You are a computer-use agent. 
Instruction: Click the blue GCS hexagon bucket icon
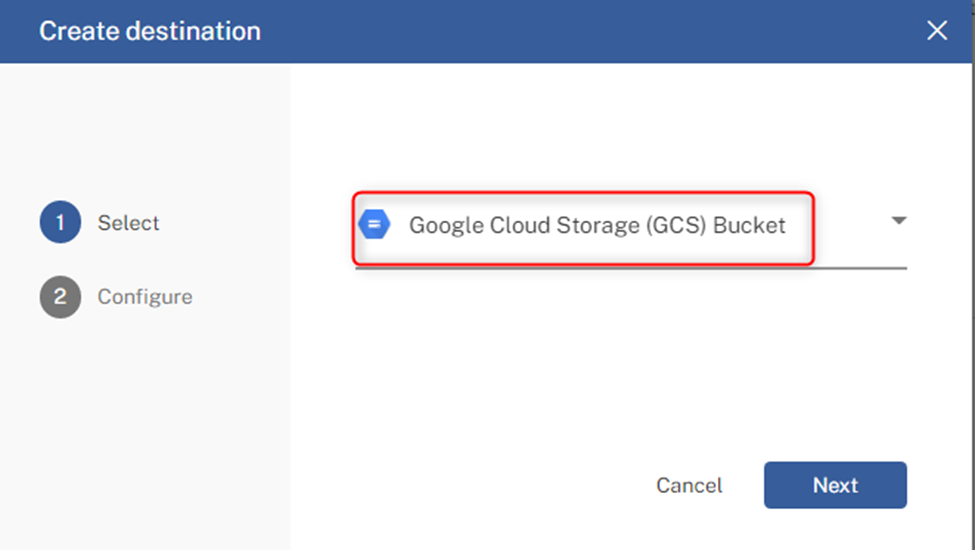coord(374,224)
